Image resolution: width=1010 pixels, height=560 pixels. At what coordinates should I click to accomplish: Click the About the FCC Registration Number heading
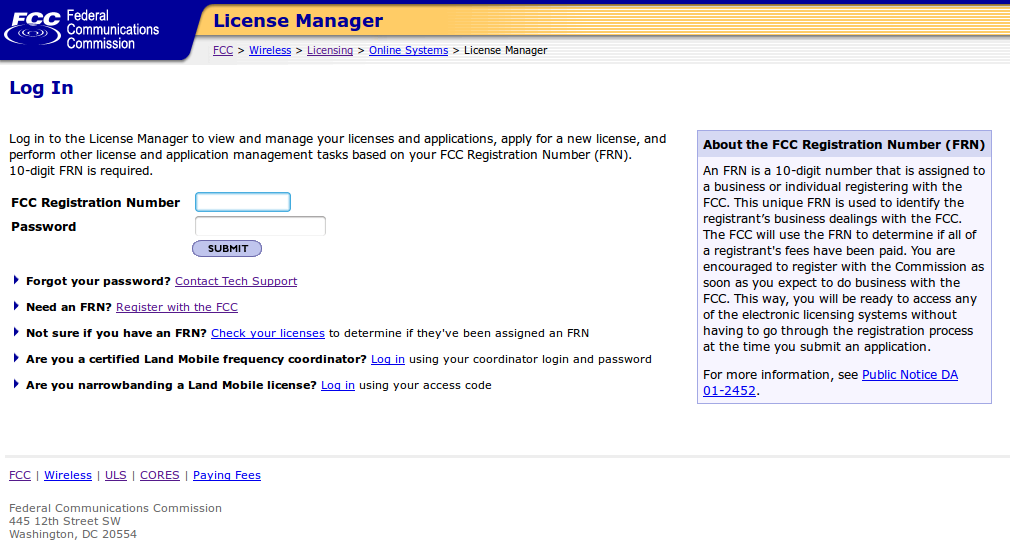(844, 145)
